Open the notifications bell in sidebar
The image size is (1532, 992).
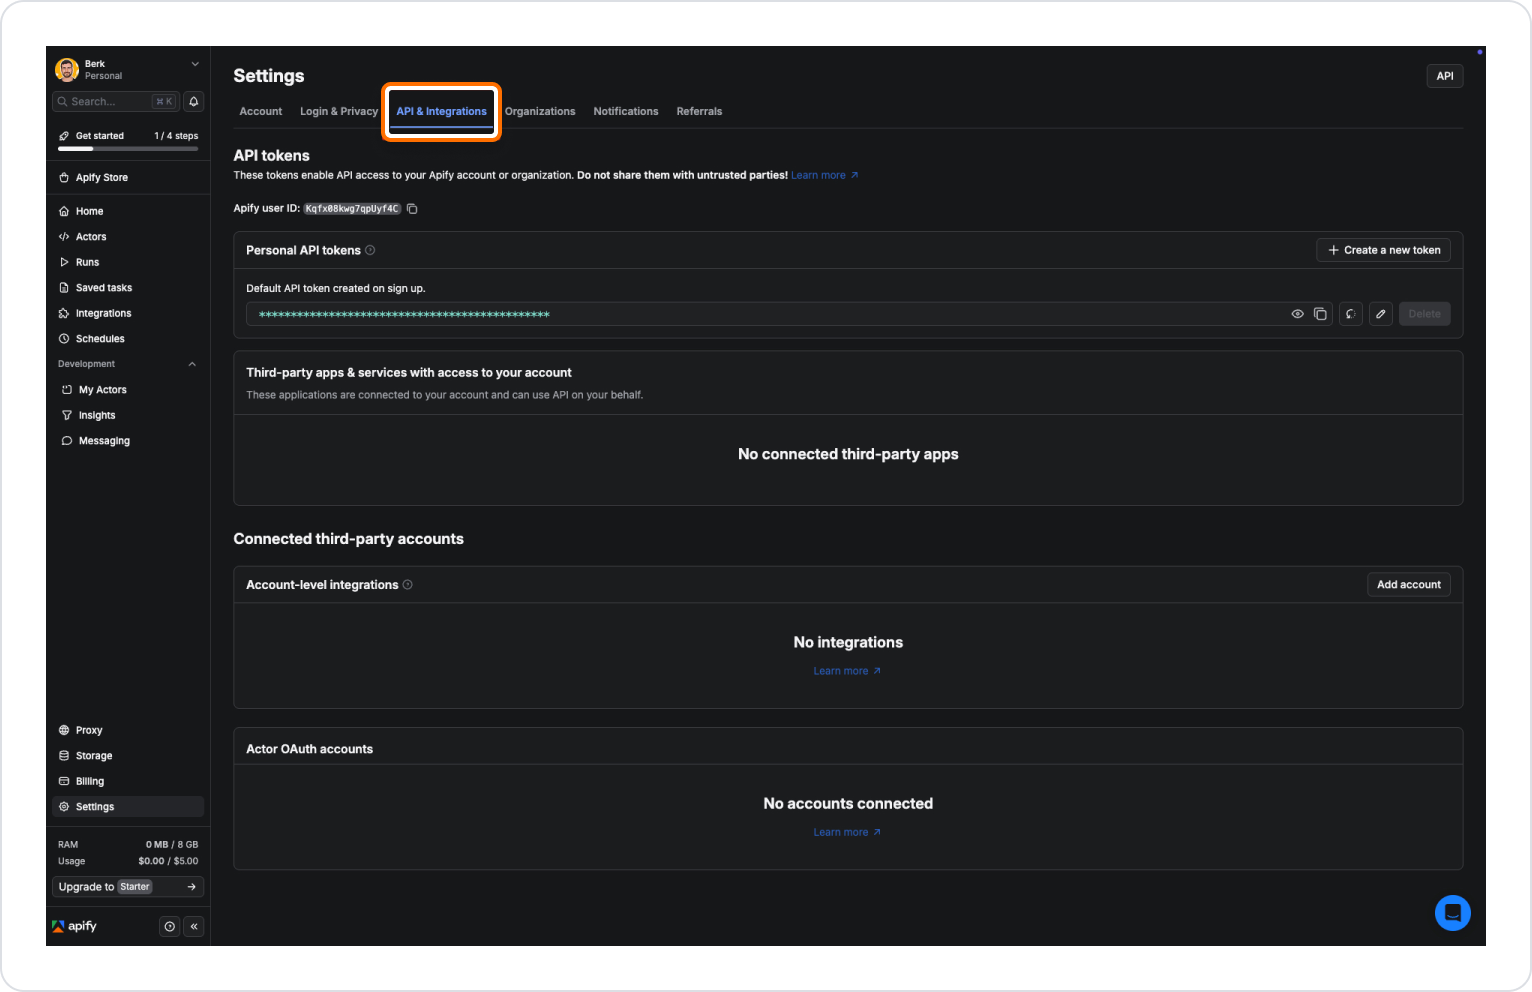tap(194, 101)
